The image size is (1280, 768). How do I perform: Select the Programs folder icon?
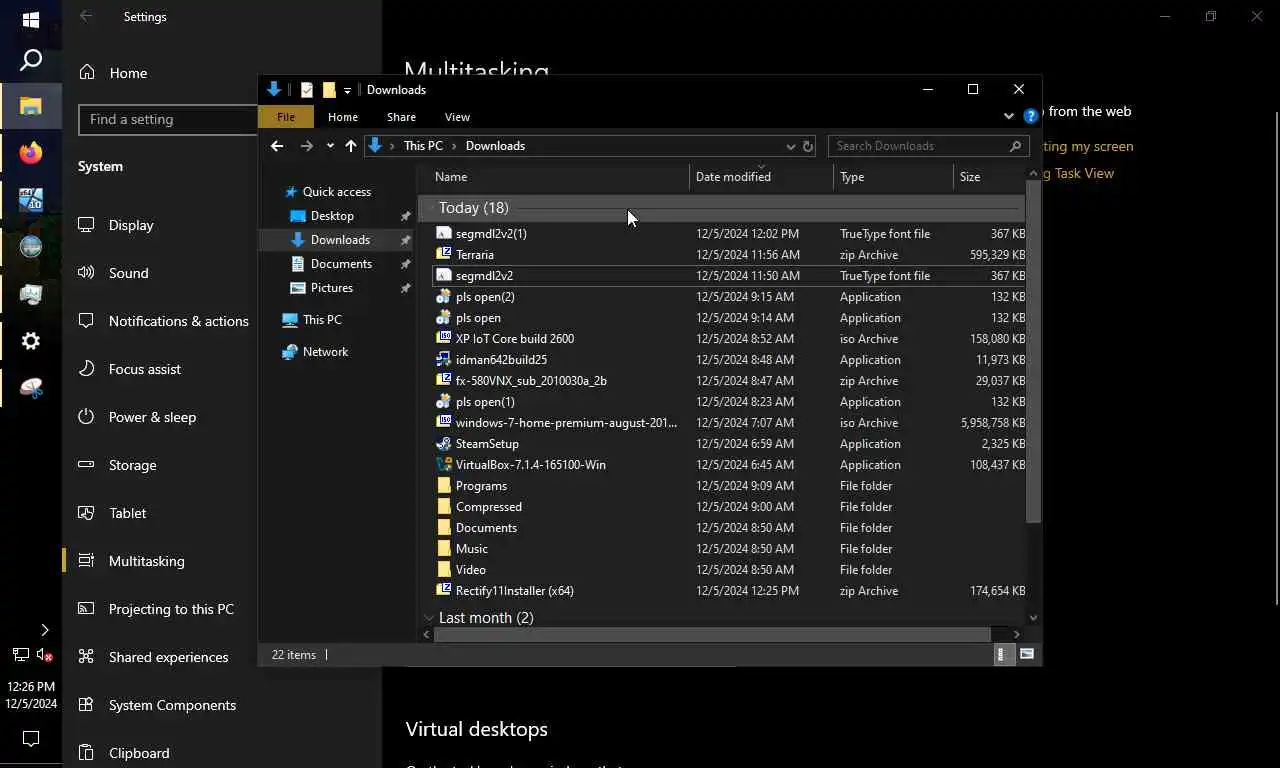444,485
